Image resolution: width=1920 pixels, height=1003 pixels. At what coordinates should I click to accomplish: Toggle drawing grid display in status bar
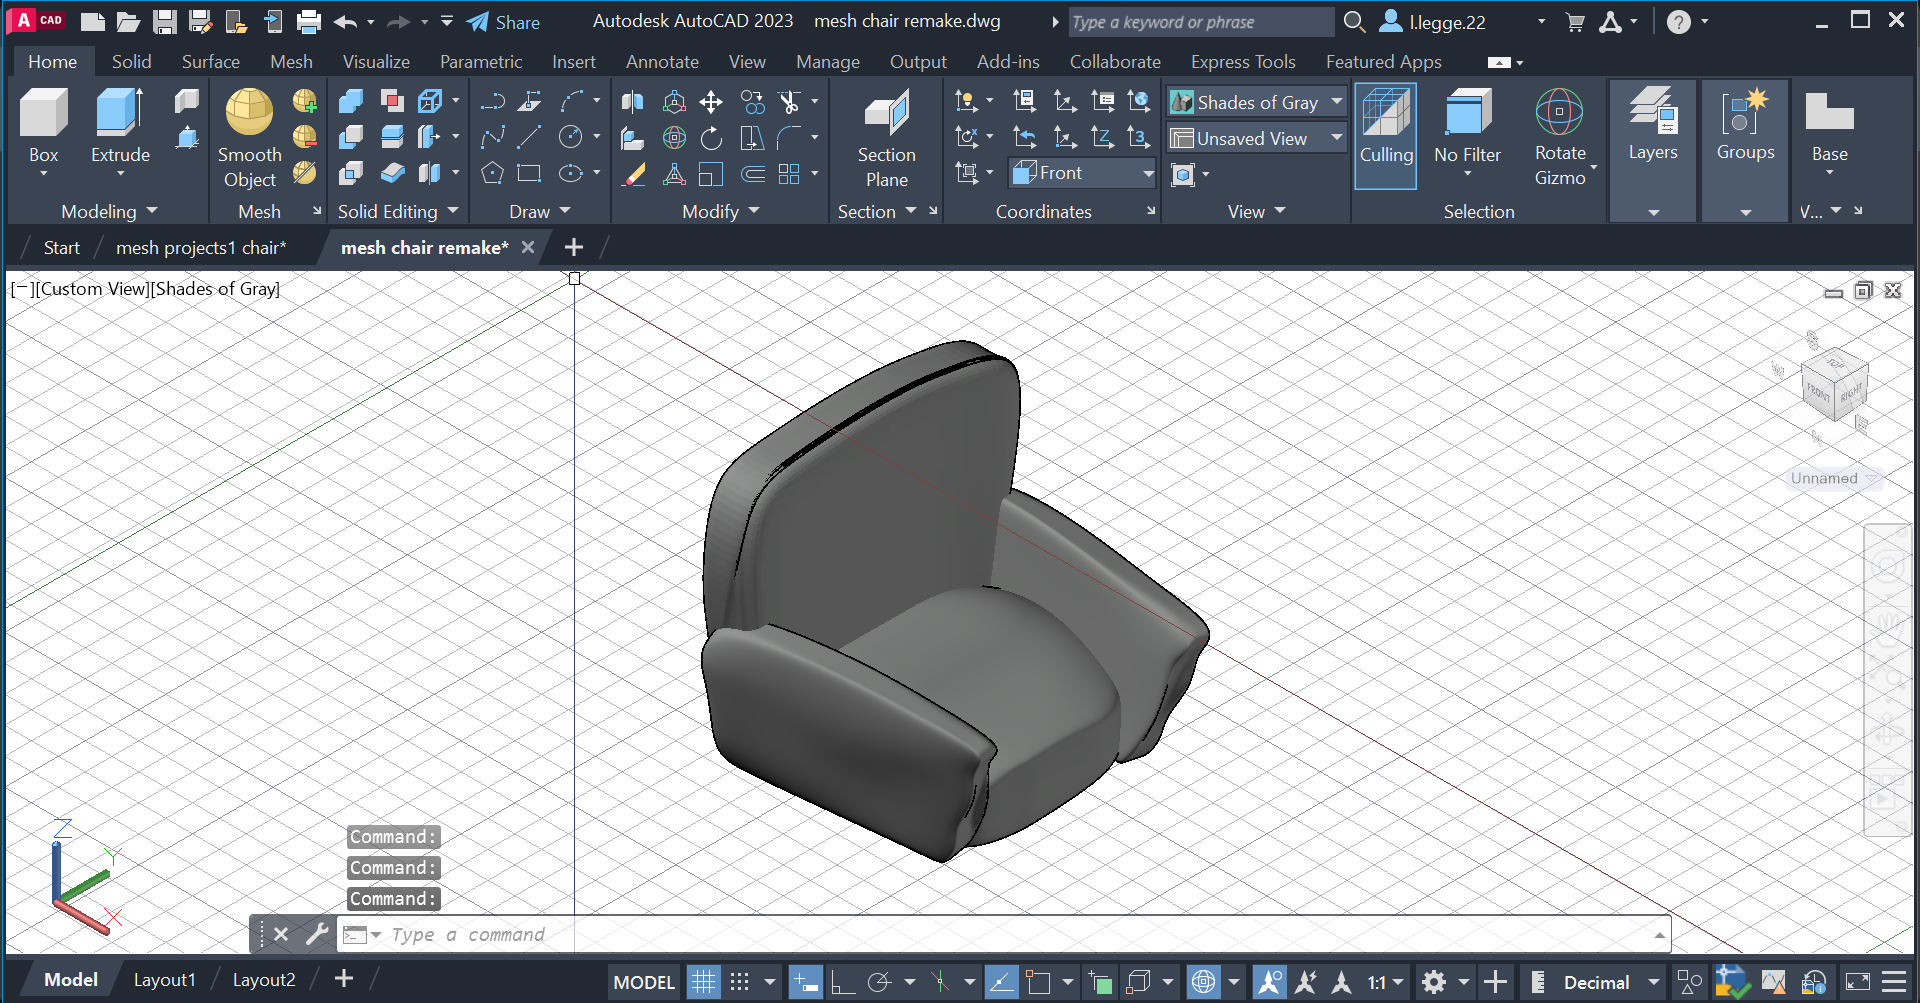coord(704,982)
